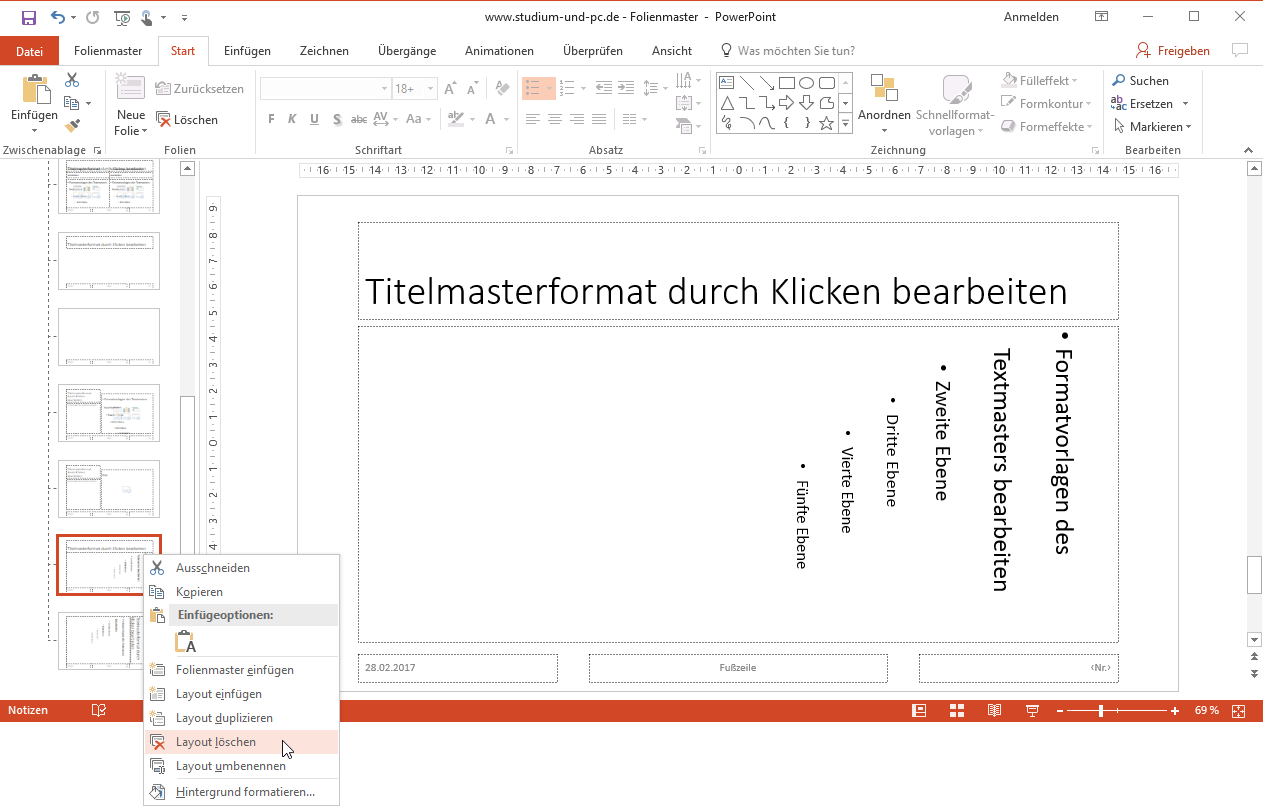Start slideshow from beginning icon

(123, 17)
